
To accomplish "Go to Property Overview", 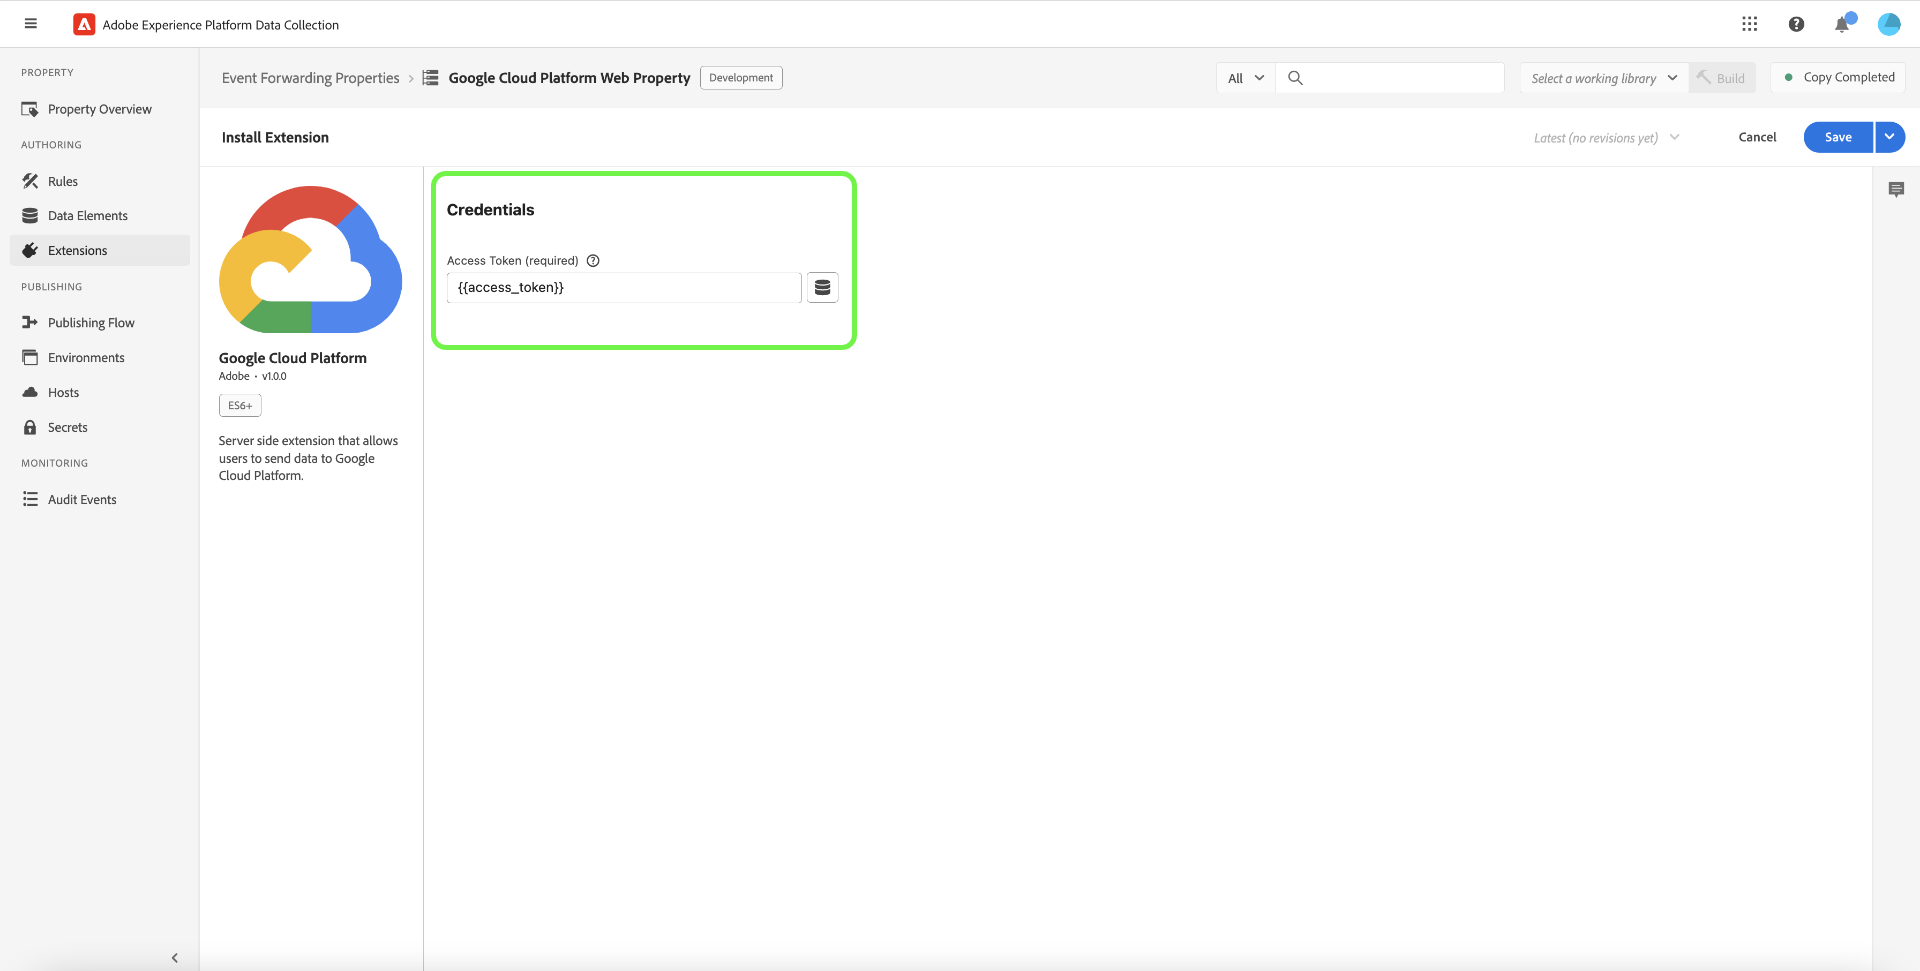I will 100,109.
